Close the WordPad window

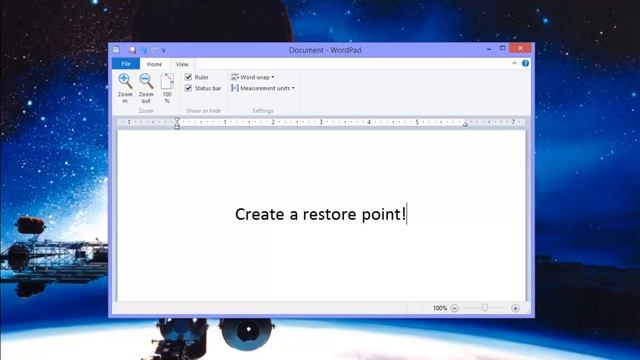[520, 49]
